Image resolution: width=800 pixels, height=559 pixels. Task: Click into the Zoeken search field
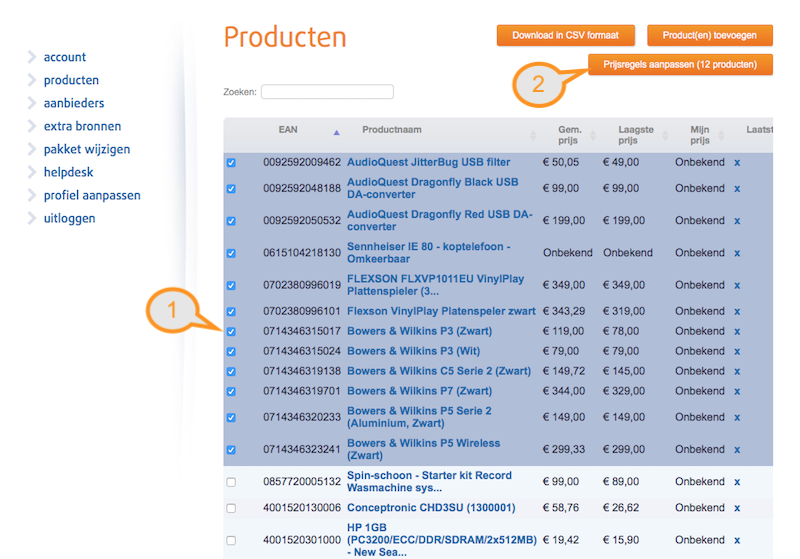tap(327, 92)
